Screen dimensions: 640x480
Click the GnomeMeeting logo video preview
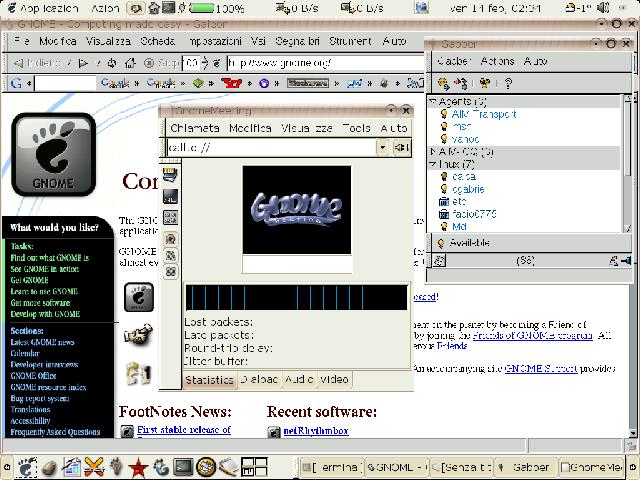click(x=297, y=210)
